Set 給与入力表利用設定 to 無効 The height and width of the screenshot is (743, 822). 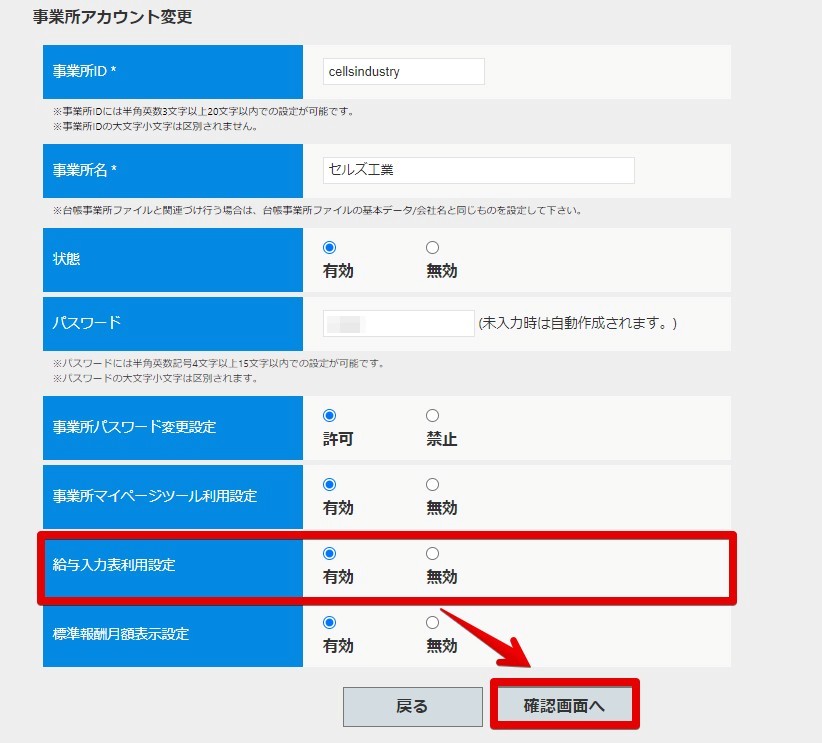[x=432, y=554]
